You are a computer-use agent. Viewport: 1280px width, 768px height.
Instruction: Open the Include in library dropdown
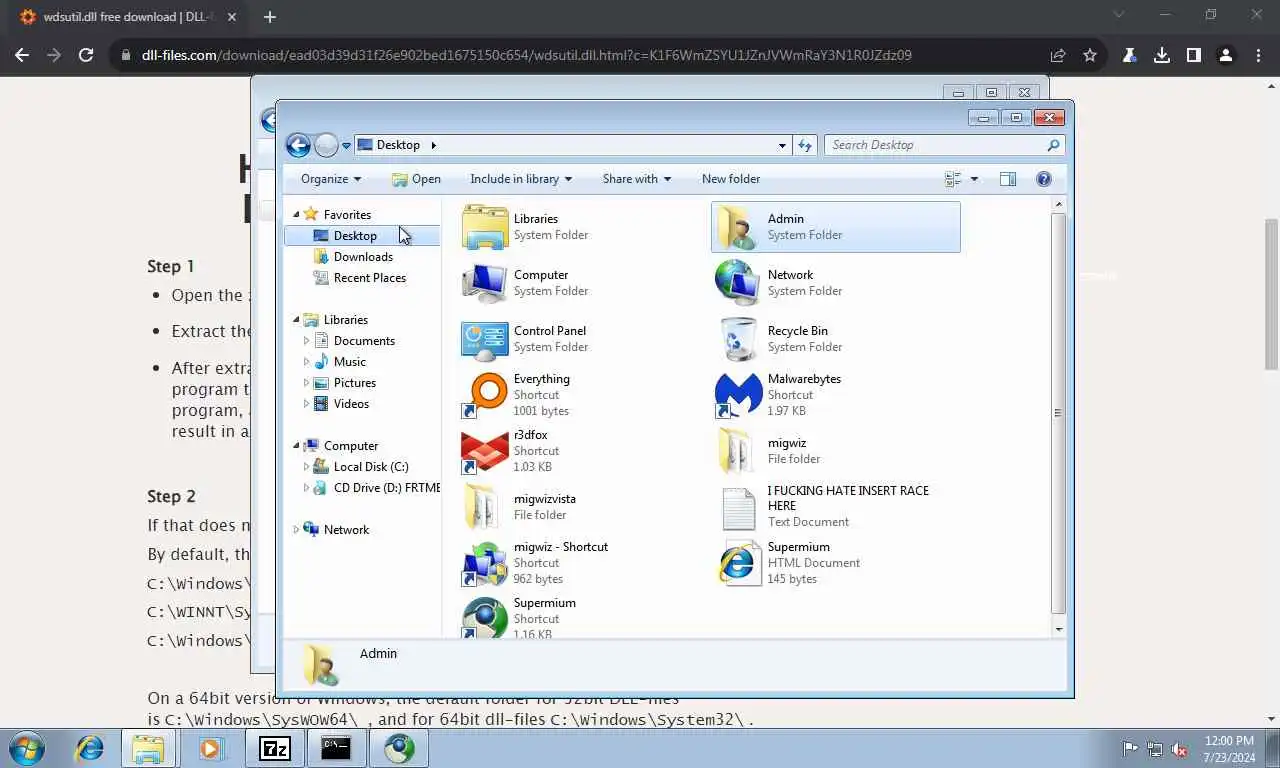(521, 179)
